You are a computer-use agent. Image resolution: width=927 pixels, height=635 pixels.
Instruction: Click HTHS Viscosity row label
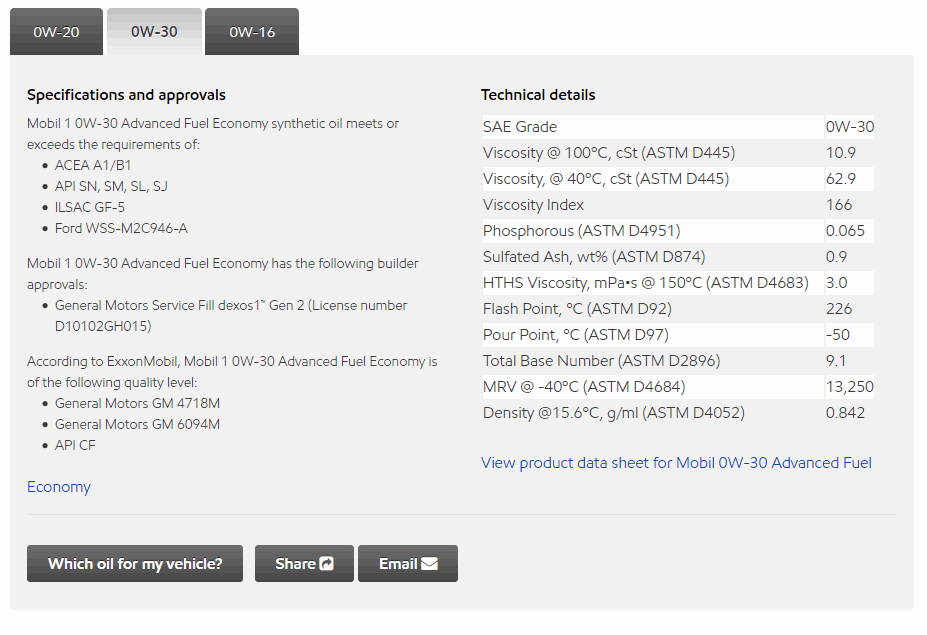pos(646,283)
